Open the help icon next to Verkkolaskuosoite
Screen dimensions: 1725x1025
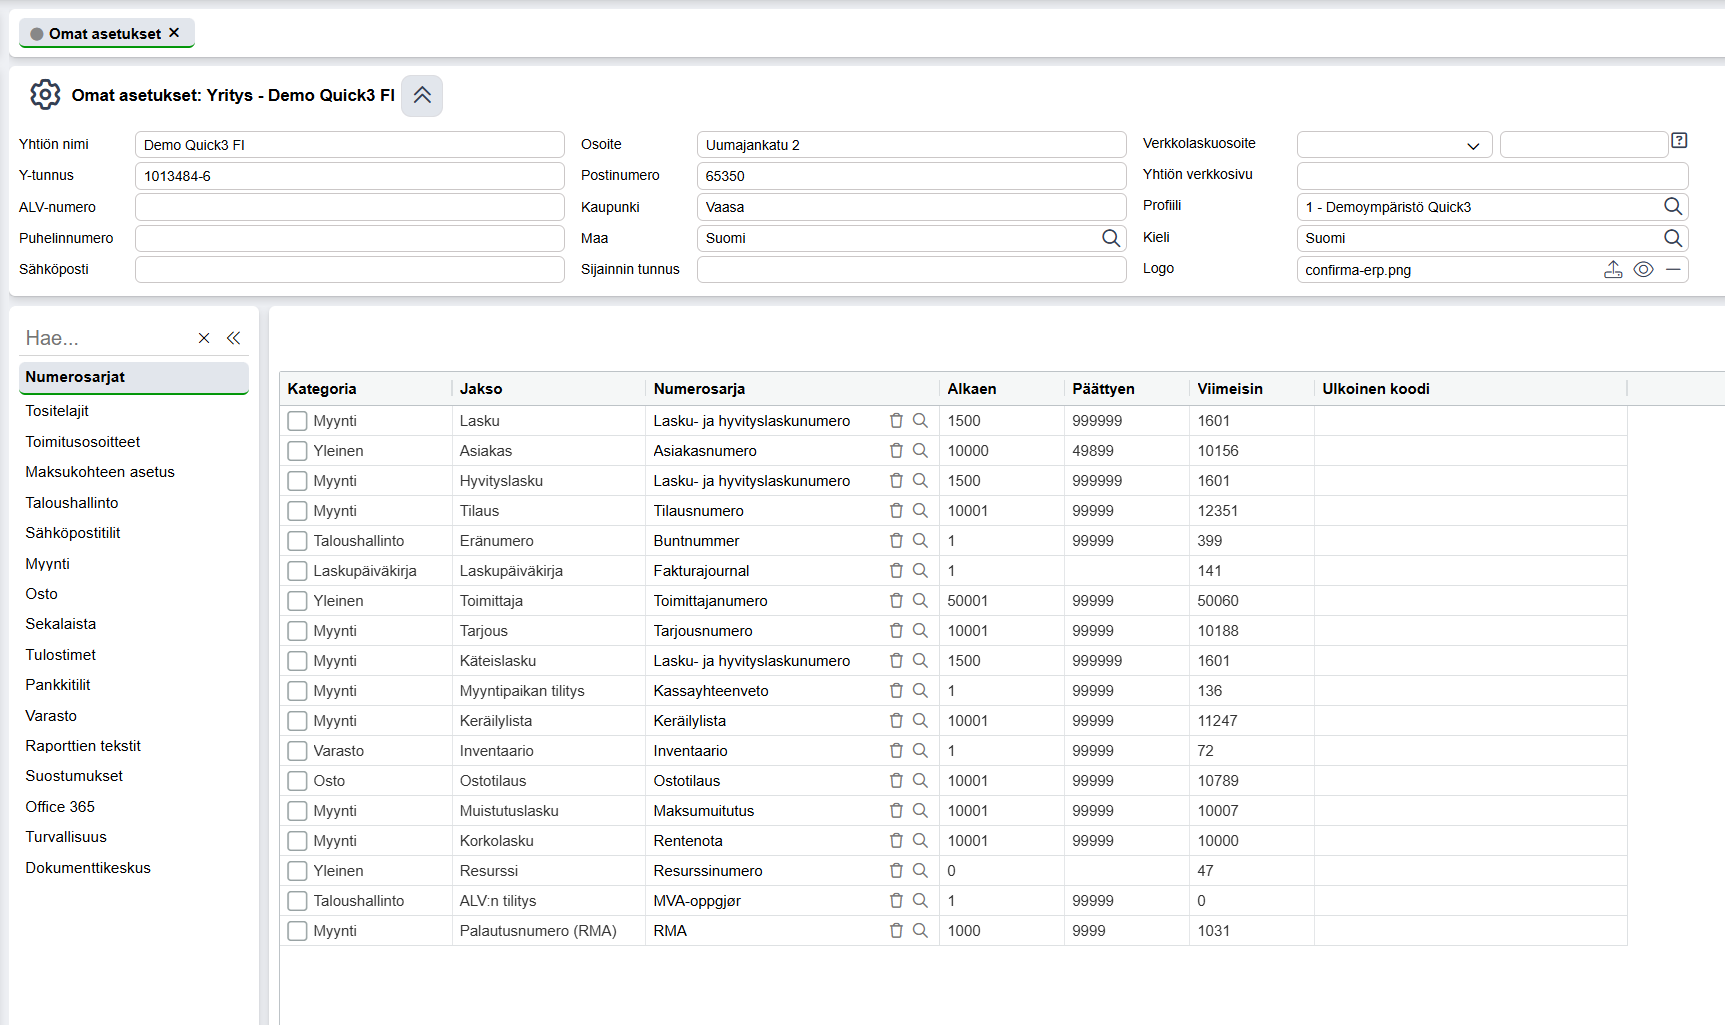(x=1679, y=141)
